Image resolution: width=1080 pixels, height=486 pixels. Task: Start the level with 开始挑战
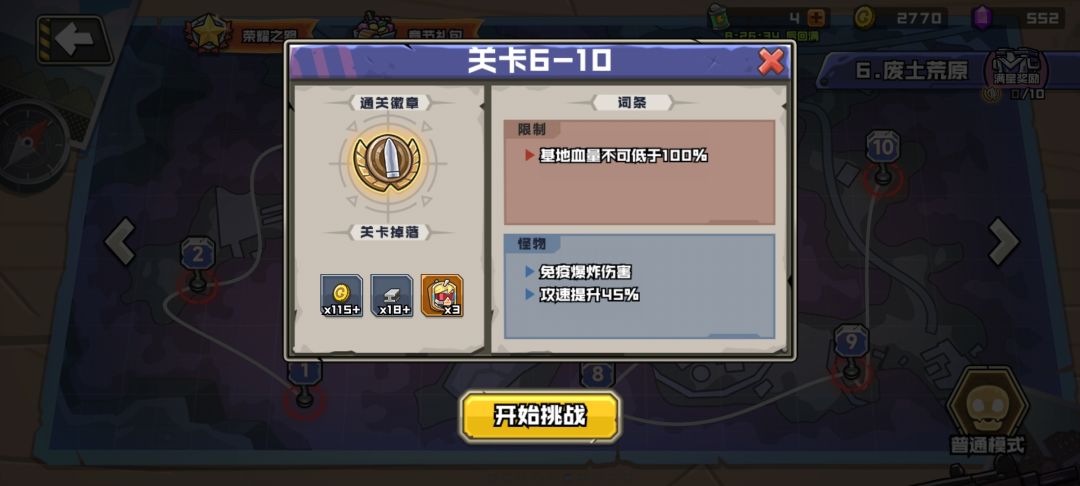(x=541, y=416)
